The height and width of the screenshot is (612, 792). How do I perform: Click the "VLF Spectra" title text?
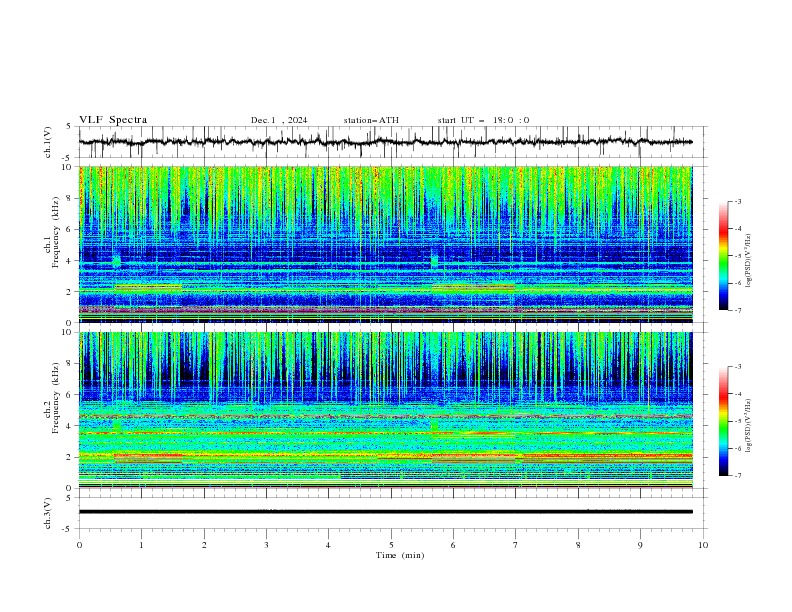coord(113,120)
